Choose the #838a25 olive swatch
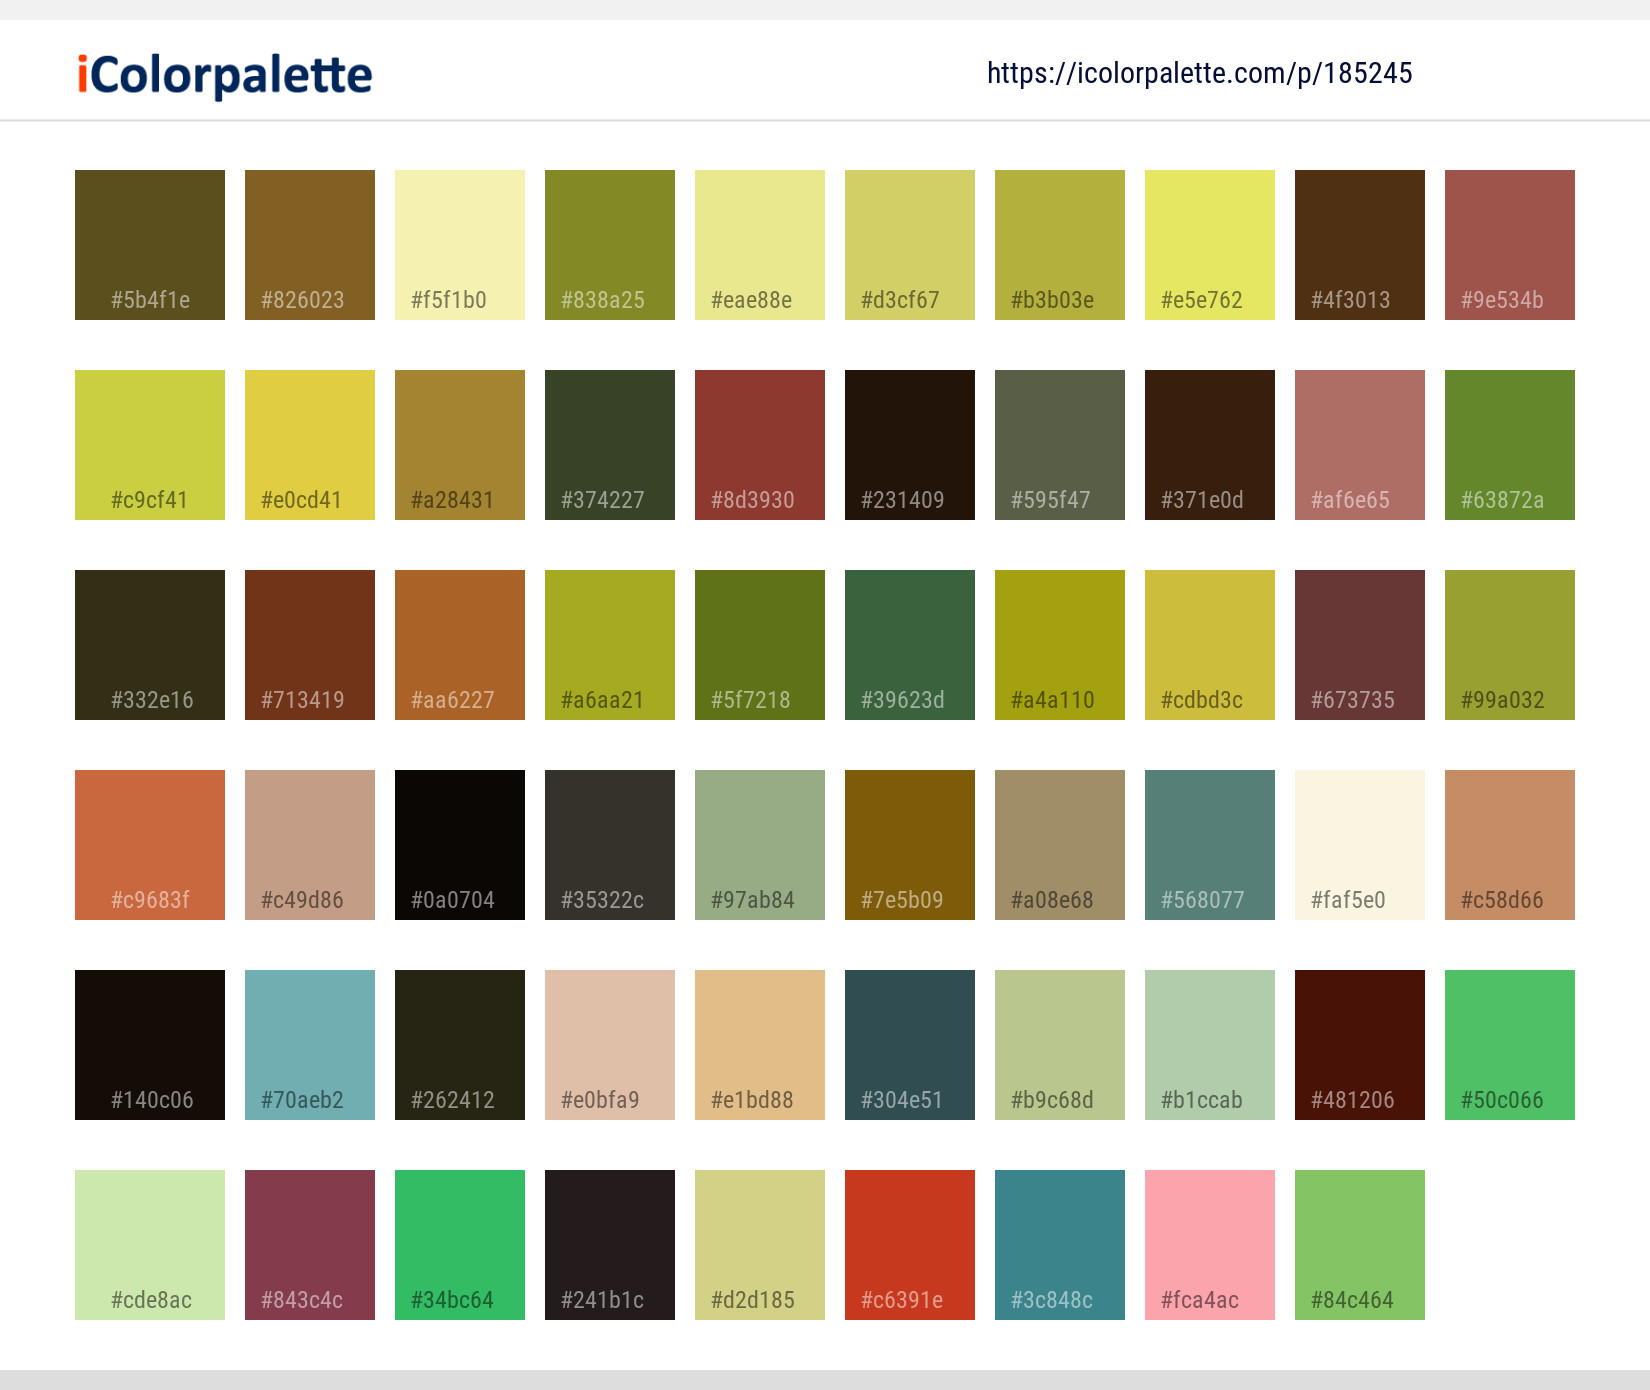 [610, 245]
